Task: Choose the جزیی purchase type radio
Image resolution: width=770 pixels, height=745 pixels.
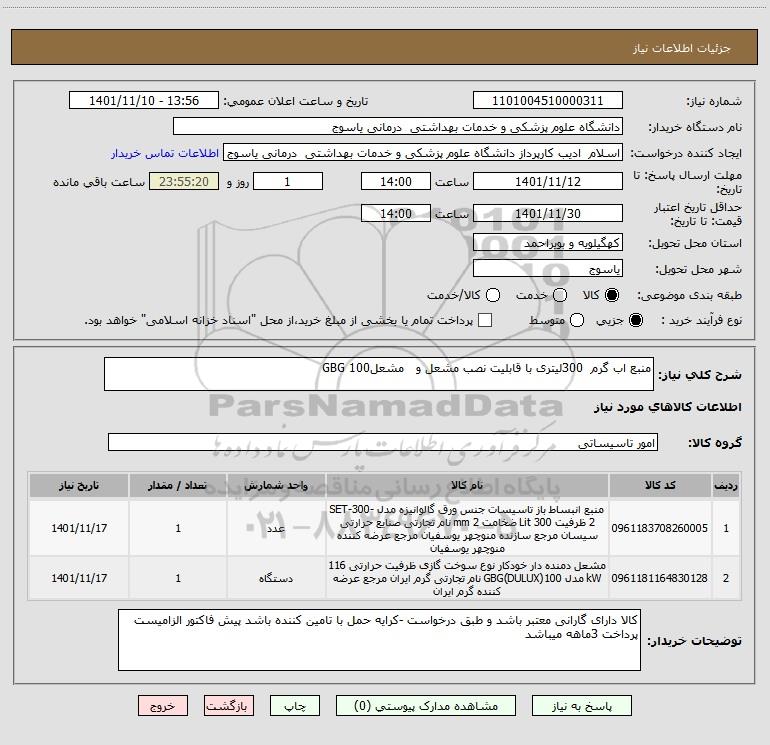Action: 635,320
